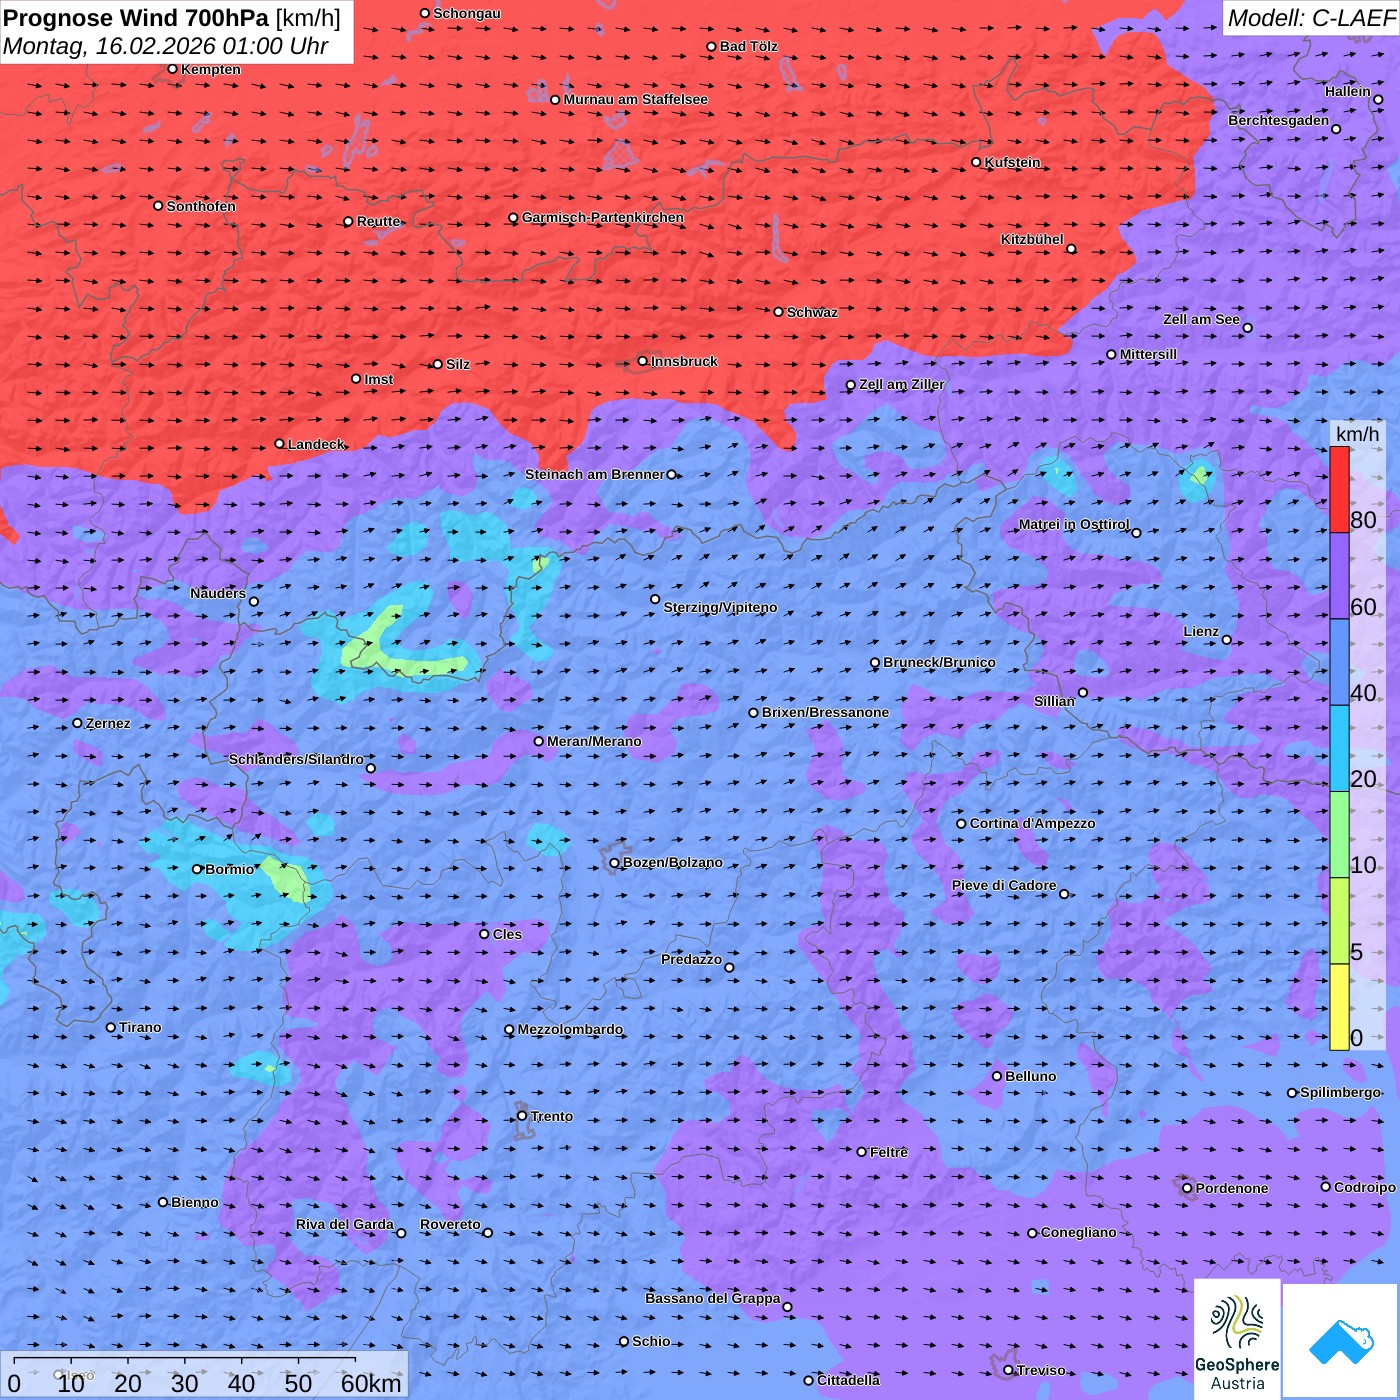Click the Treviso city label
1400x1400 pixels.
click(x=1041, y=1370)
